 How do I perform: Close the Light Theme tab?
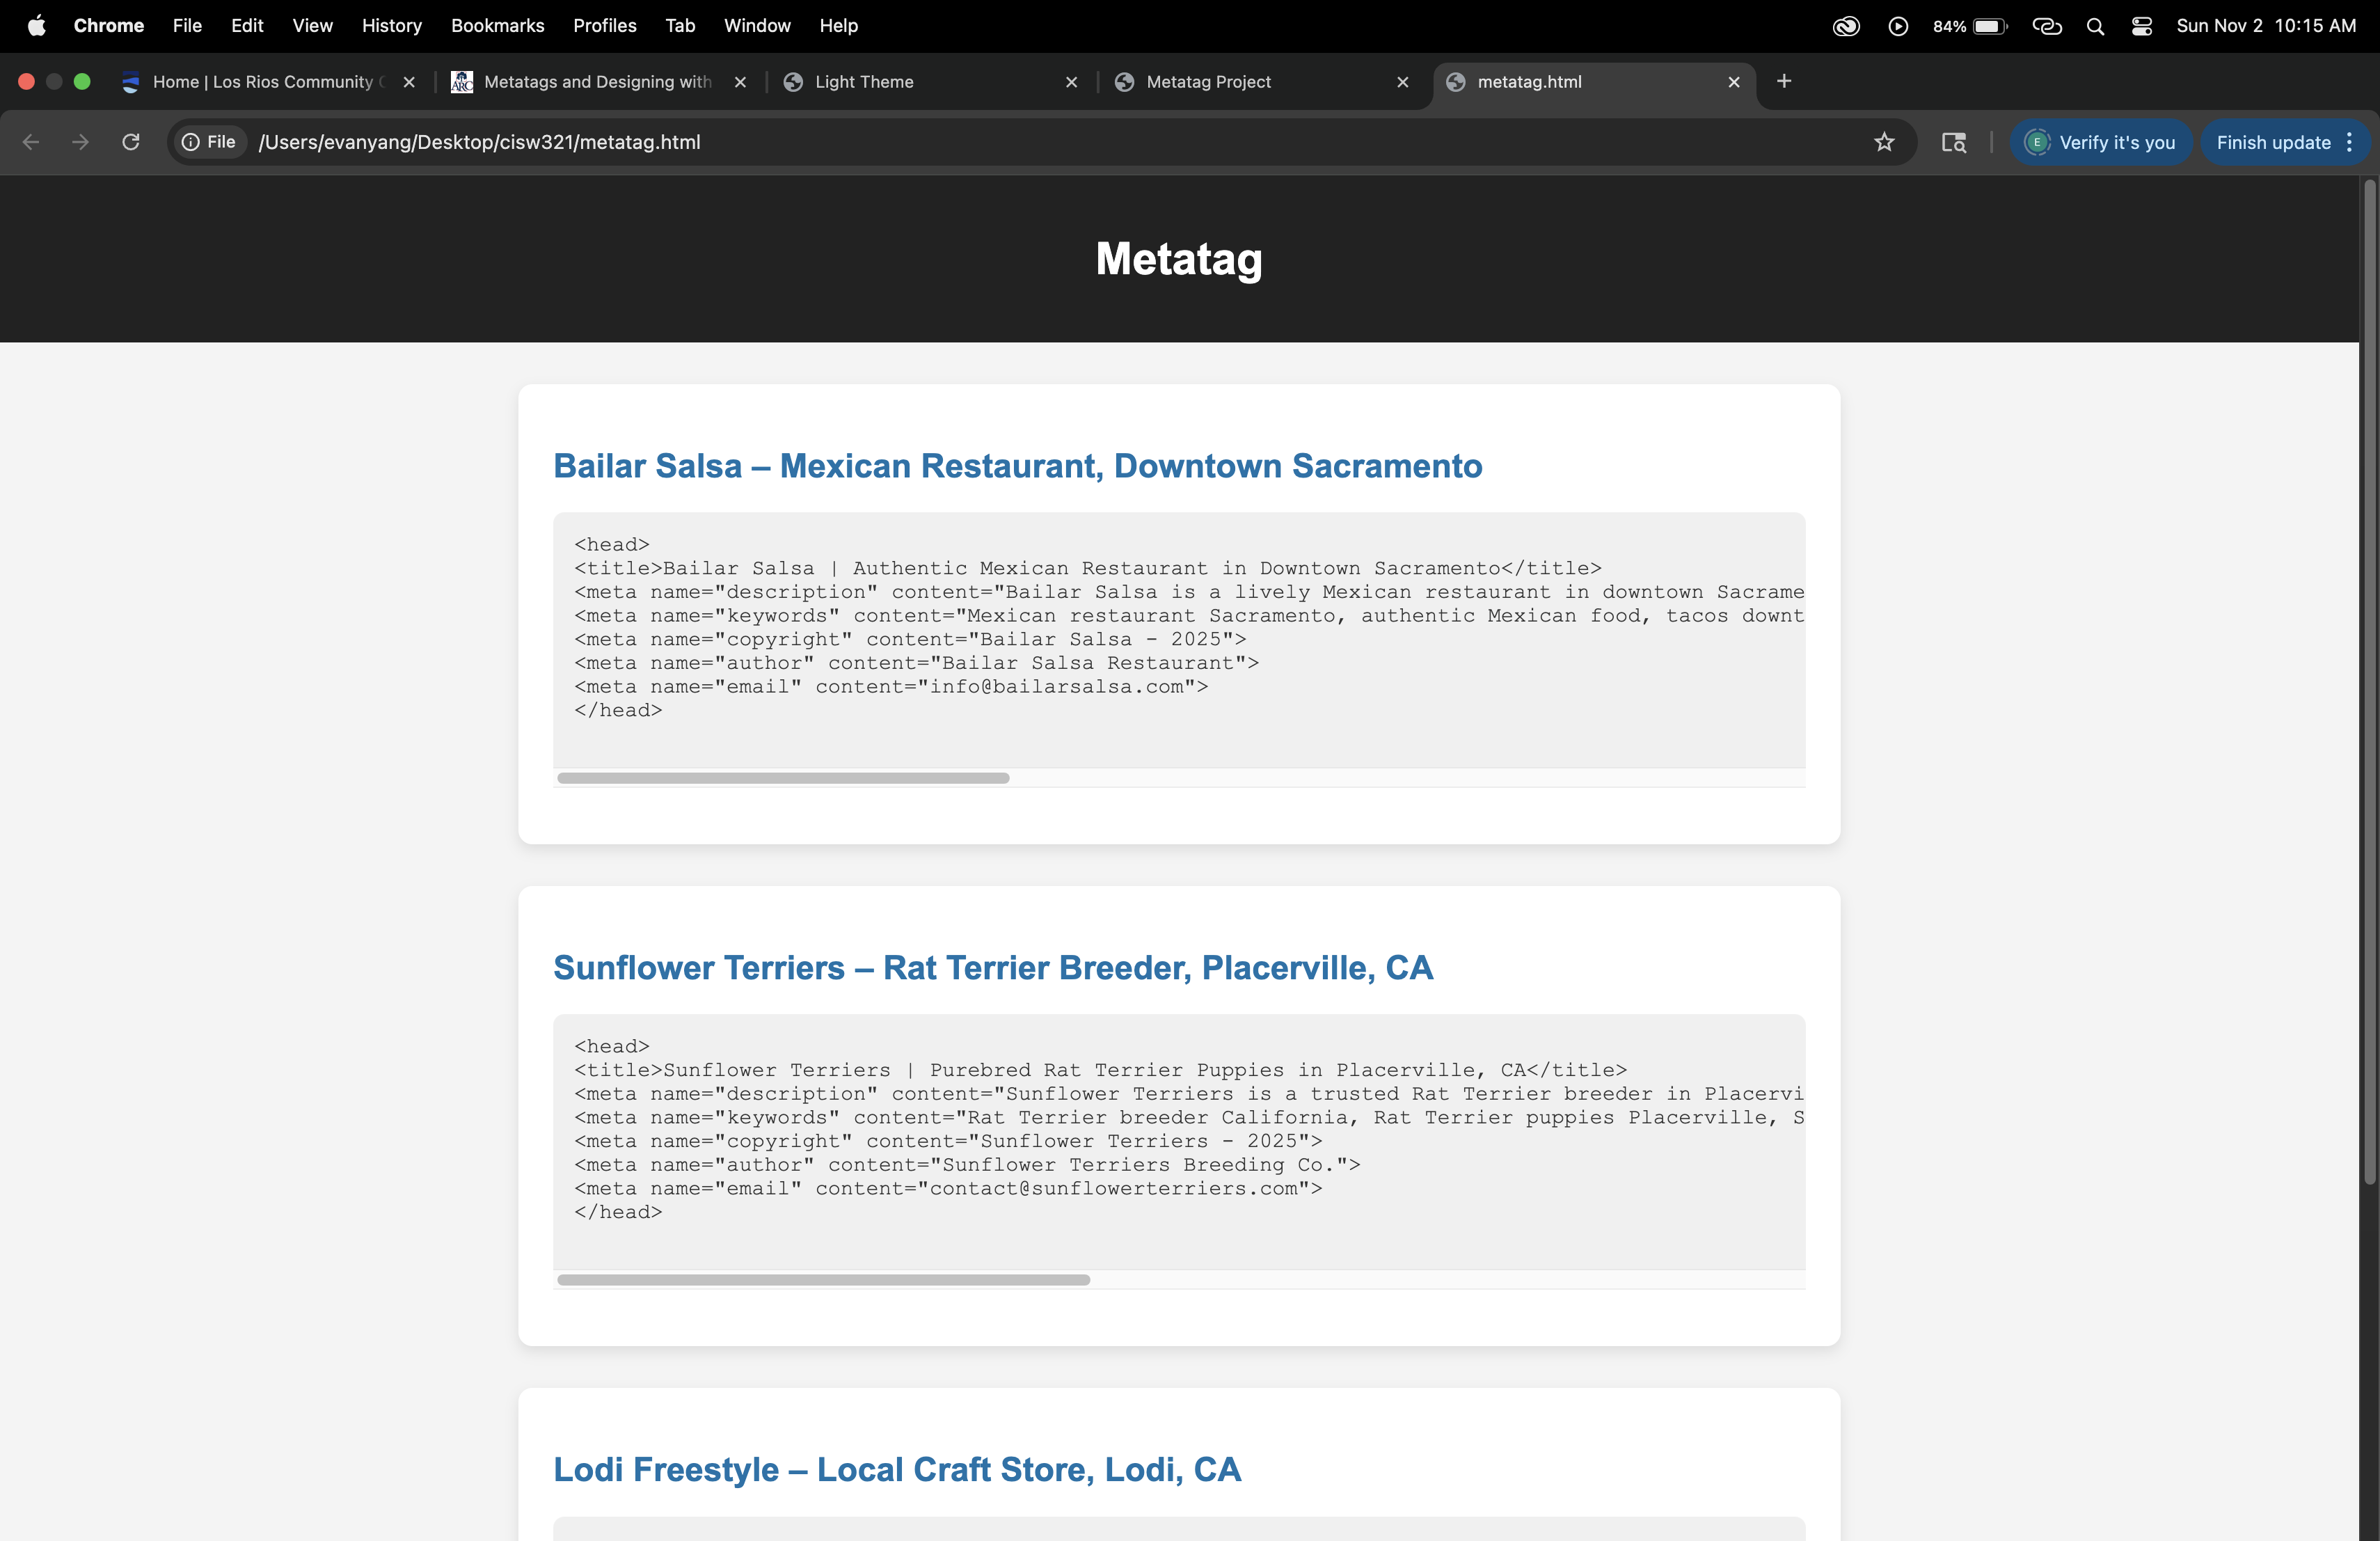tap(1071, 82)
